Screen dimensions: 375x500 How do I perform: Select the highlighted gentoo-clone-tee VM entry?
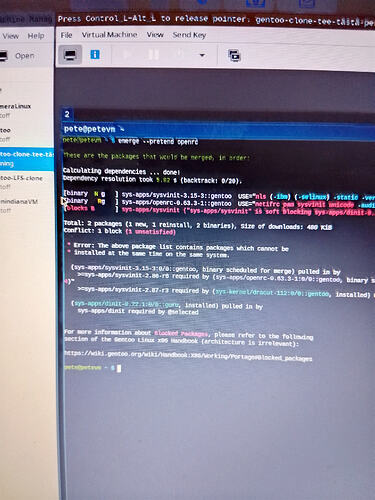coord(27,159)
